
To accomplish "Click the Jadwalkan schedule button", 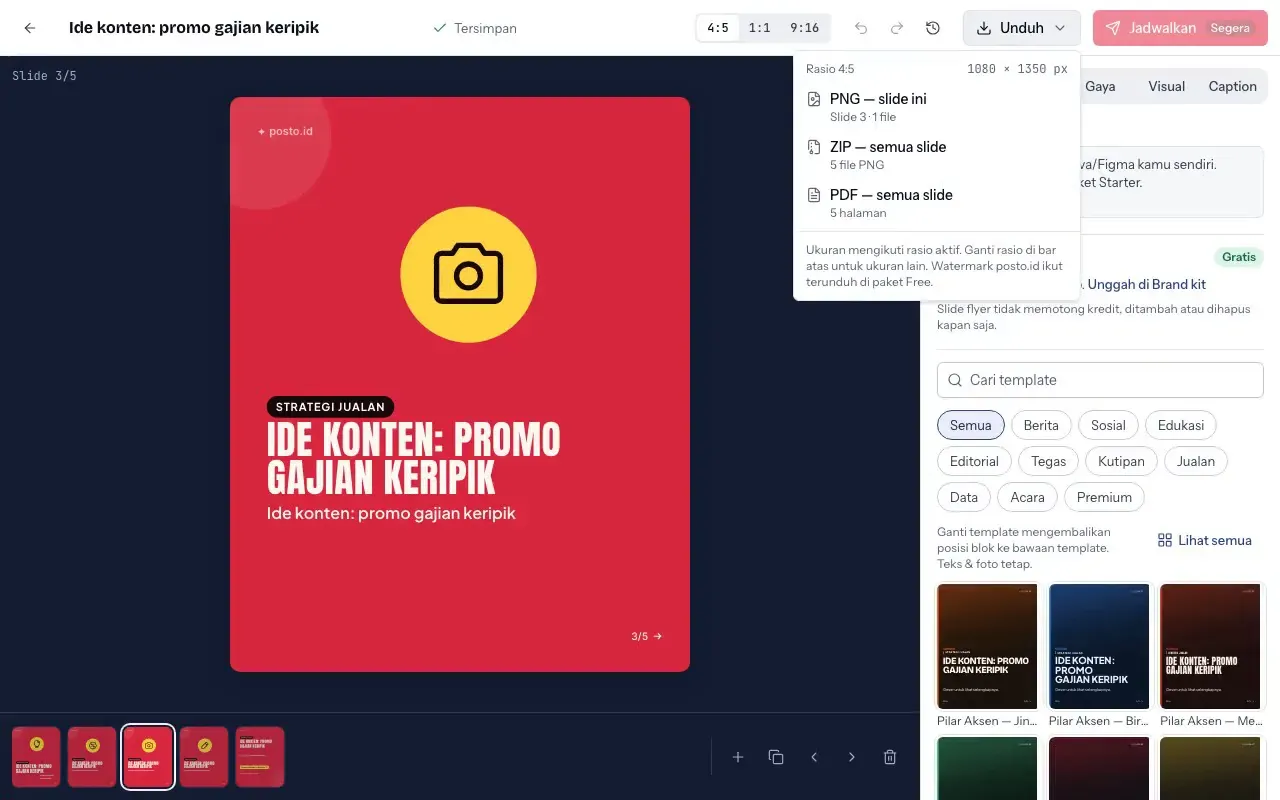I will point(1180,28).
